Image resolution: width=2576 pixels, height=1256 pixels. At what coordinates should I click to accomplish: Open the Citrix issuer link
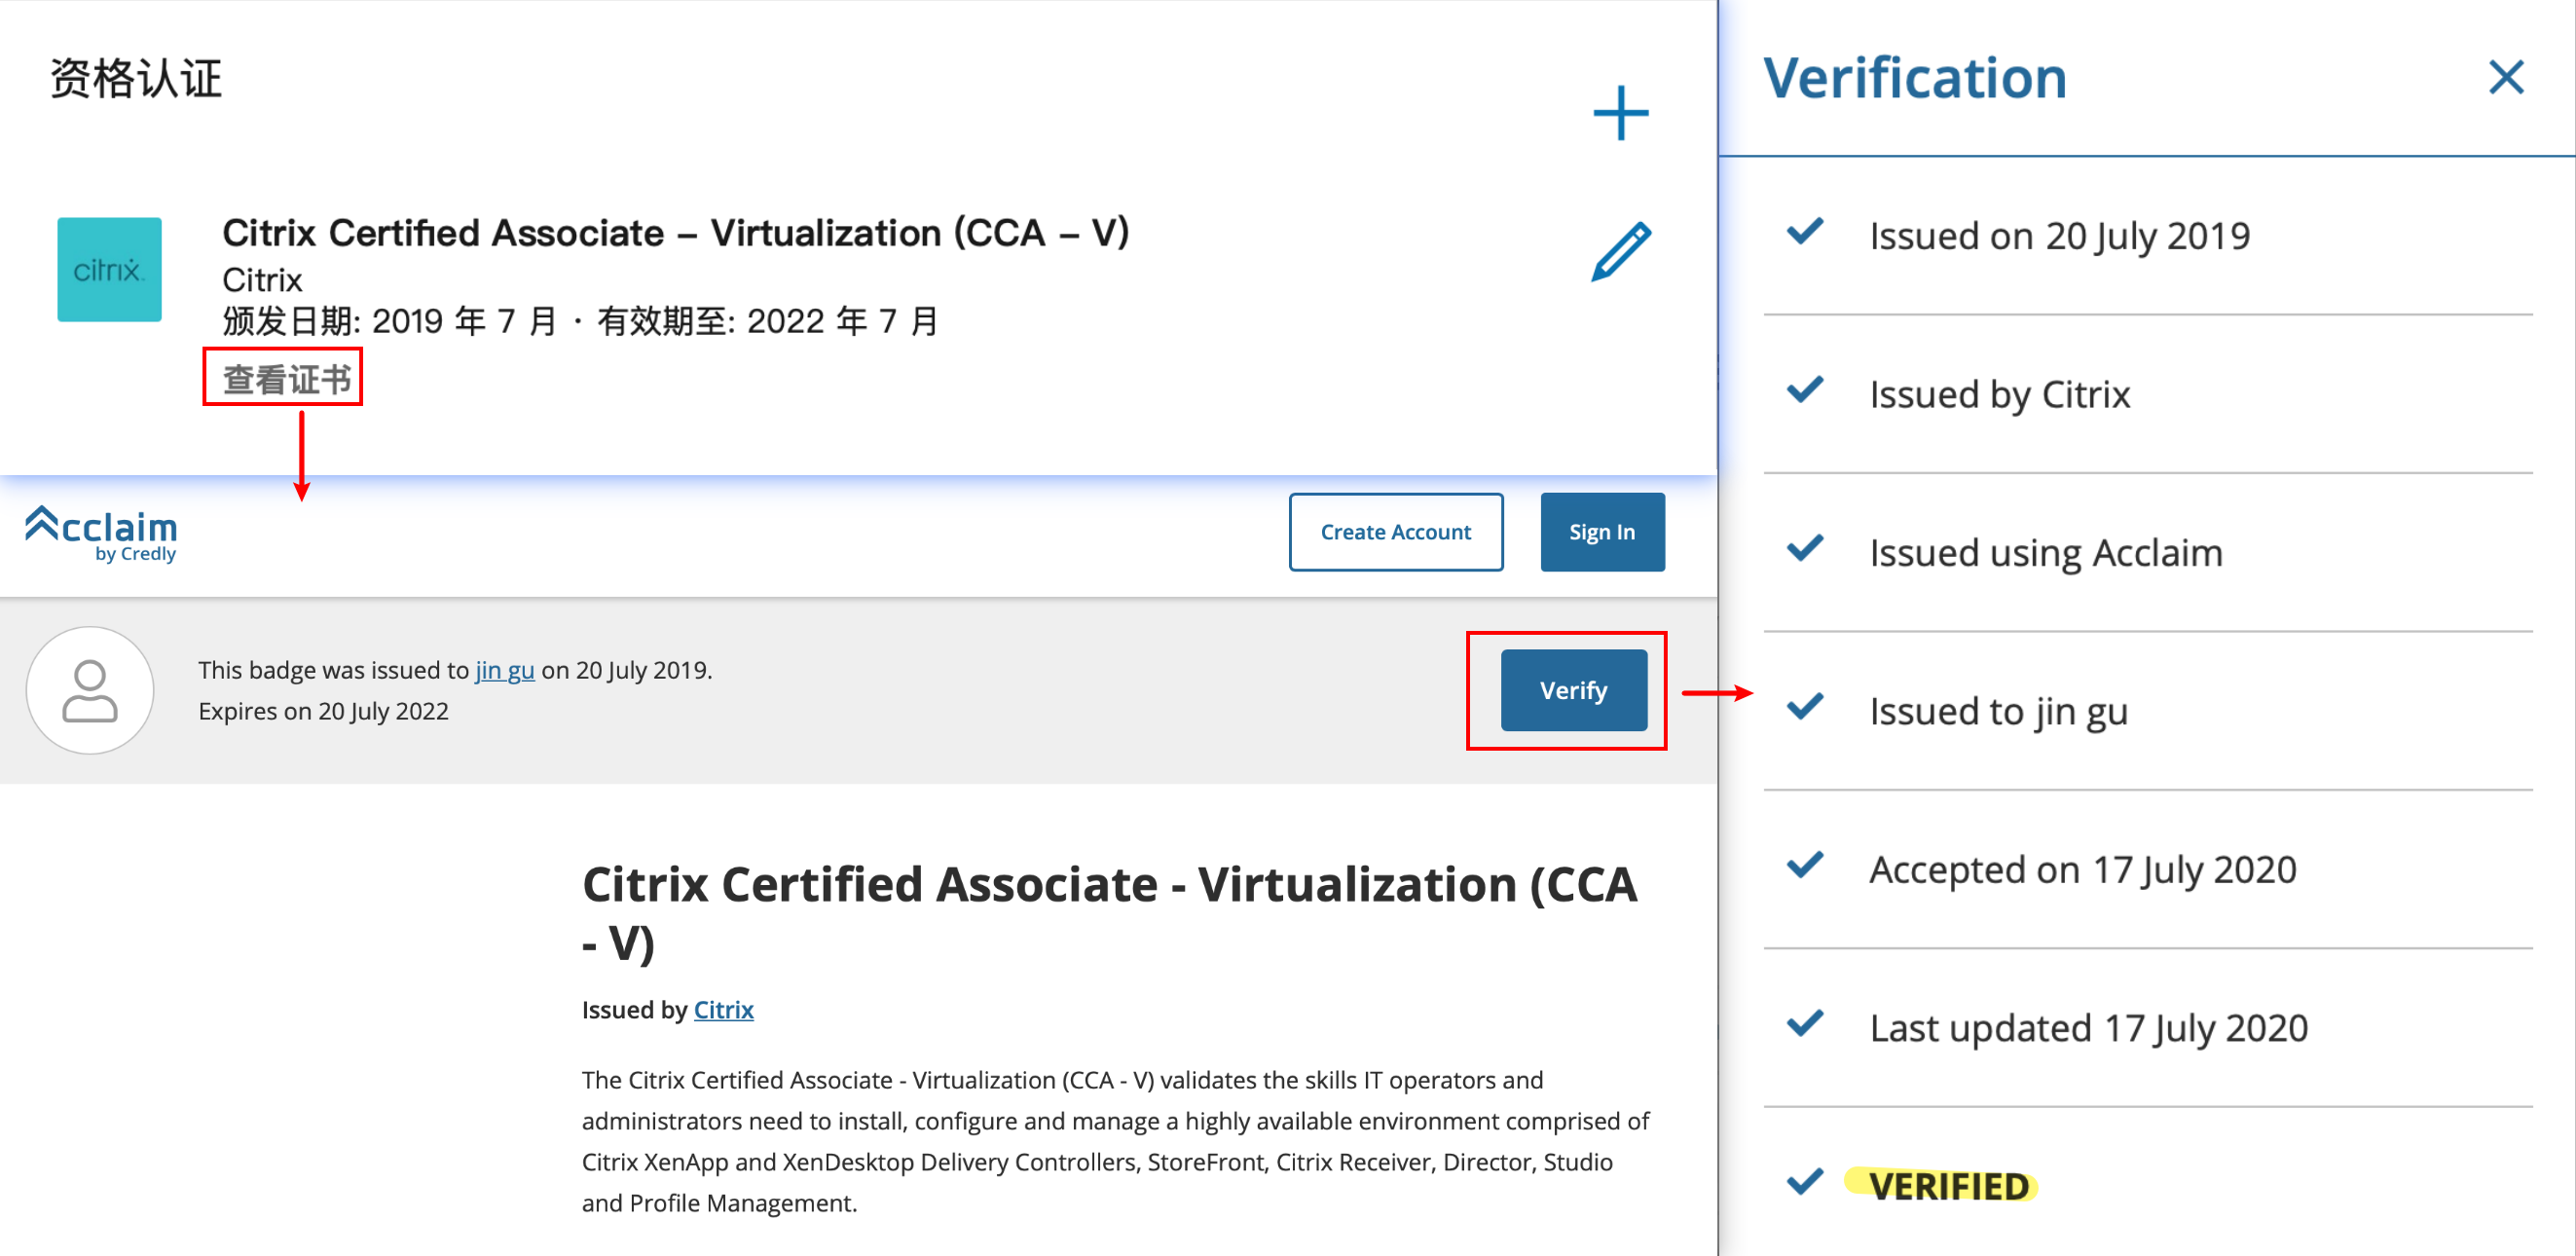pyautogui.click(x=723, y=1010)
